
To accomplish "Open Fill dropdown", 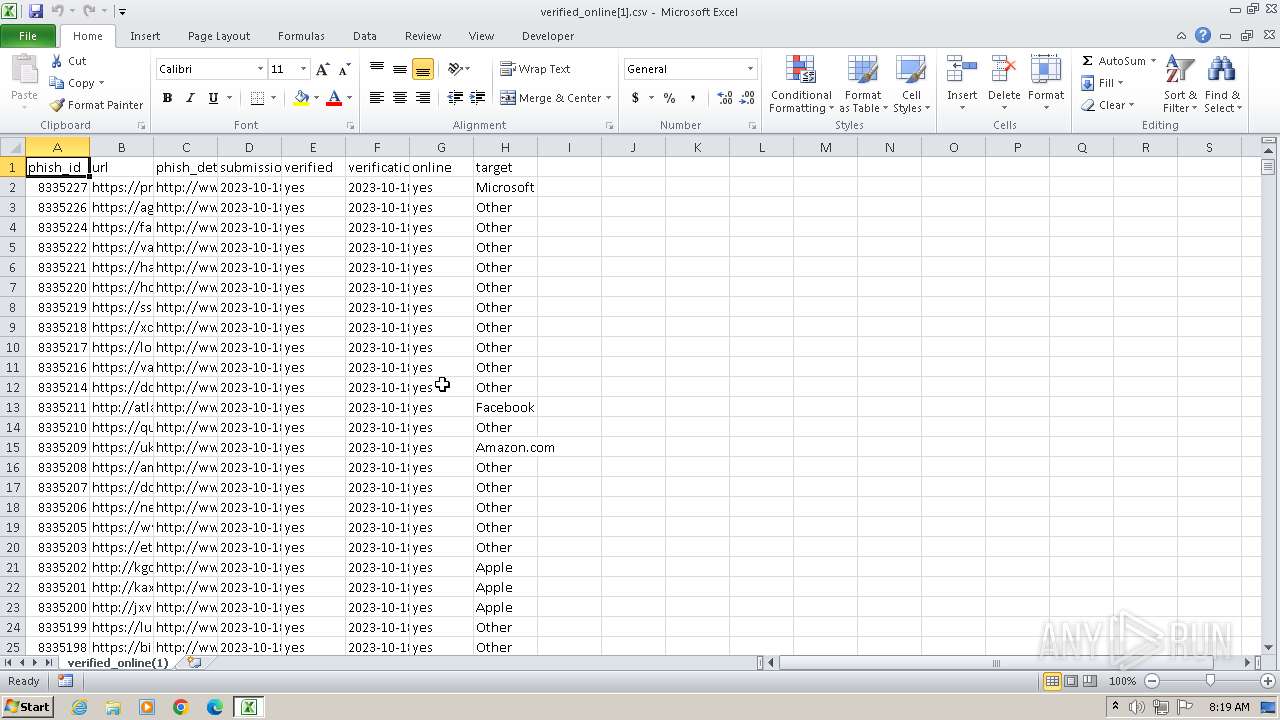I will [1103, 83].
